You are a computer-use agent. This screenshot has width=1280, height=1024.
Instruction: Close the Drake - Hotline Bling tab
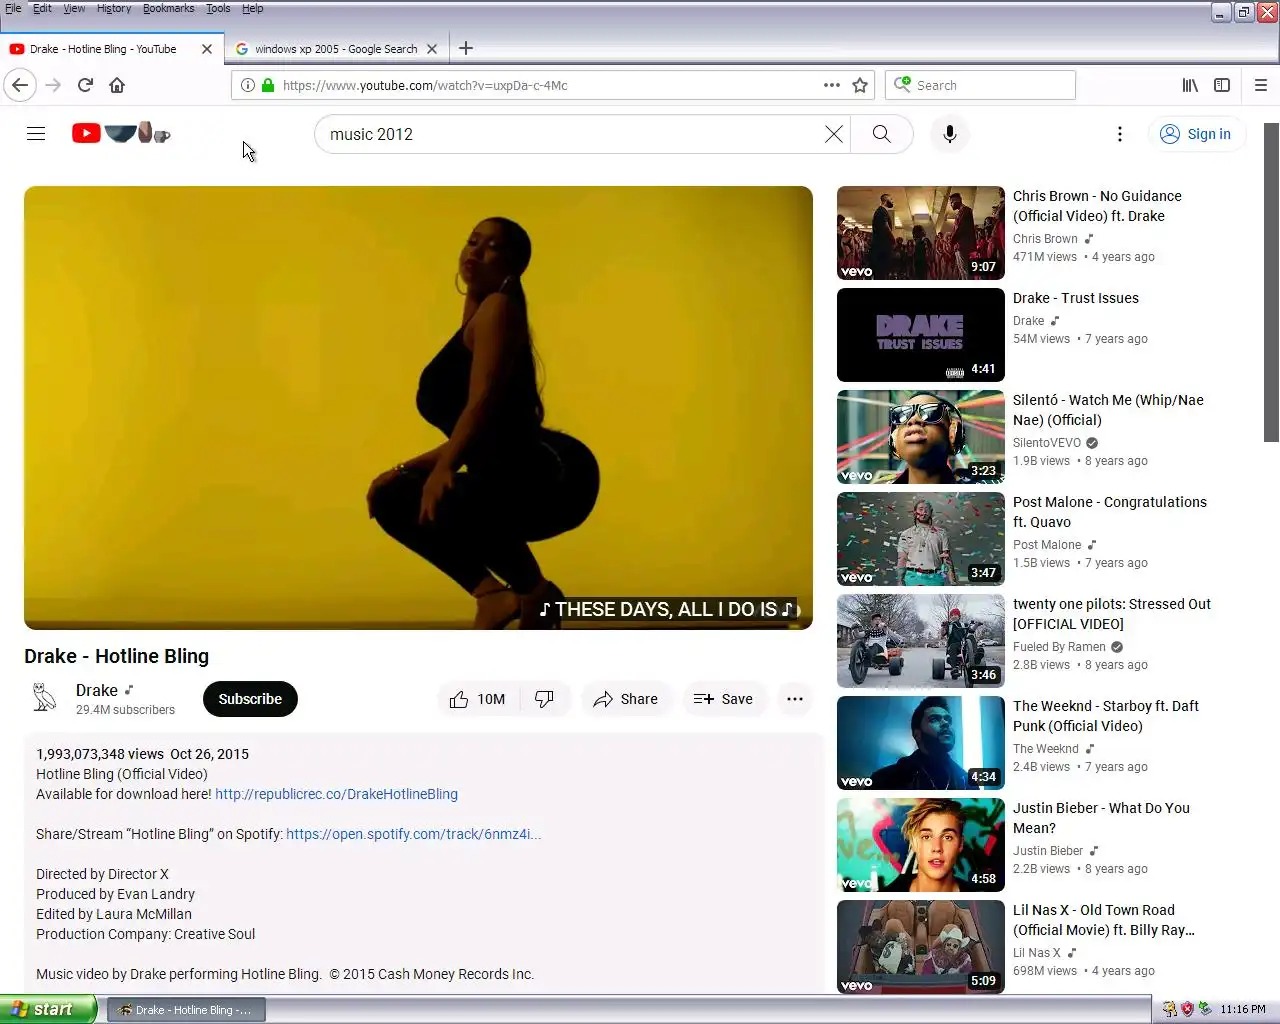(x=207, y=48)
